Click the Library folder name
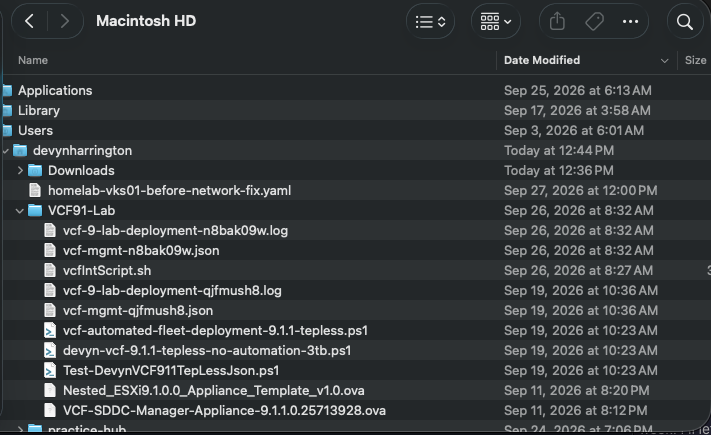711x435 pixels. (39, 111)
